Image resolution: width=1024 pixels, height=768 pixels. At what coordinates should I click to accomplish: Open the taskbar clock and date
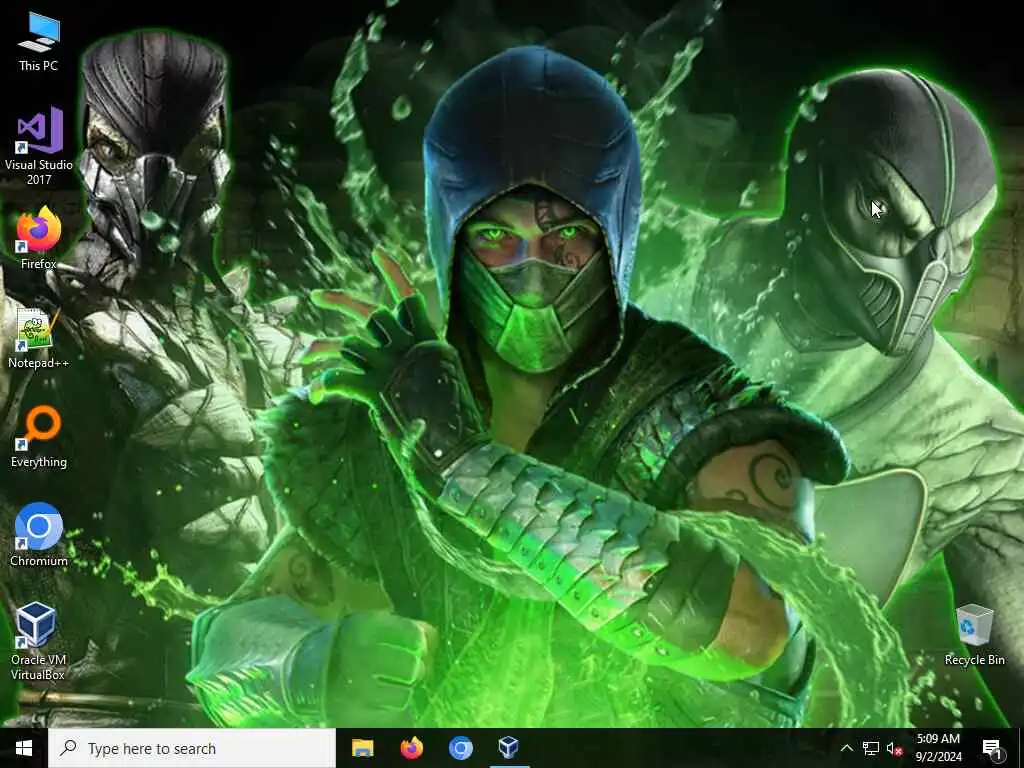938,748
